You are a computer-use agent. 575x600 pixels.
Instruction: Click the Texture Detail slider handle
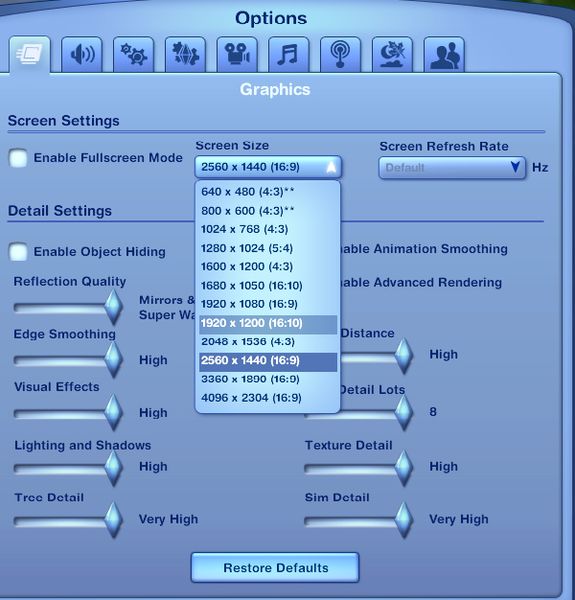(x=404, y=468)
